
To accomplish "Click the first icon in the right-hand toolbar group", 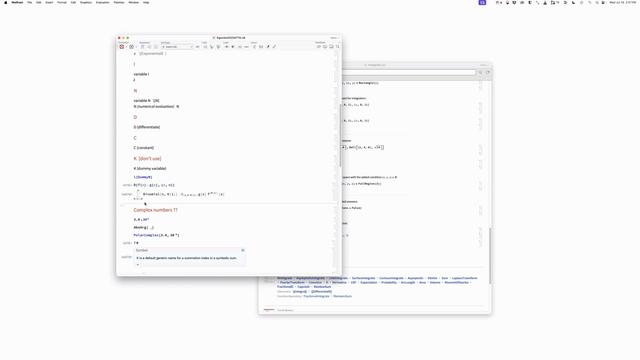I will pyautogui.click(x=319, y=47).
